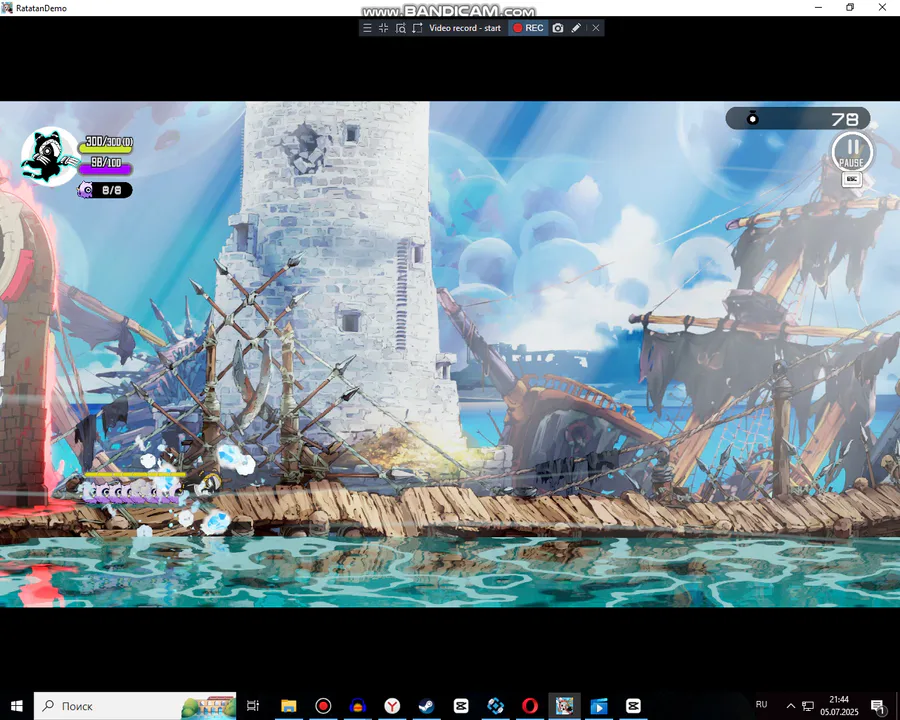This screenshot has height=720, width=900.
Task: Open File Explorer from the taskbar
Action: click(x=289, y=706)
